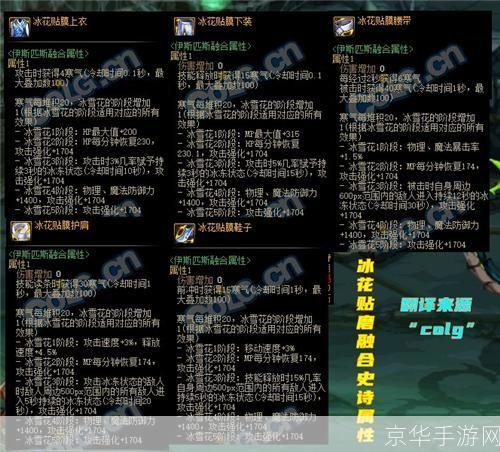Image resolution: width=500 pixels, height=452 pixels.
Task: Click the 京华手游网 watermark
Action: click(x=442, y=436)
